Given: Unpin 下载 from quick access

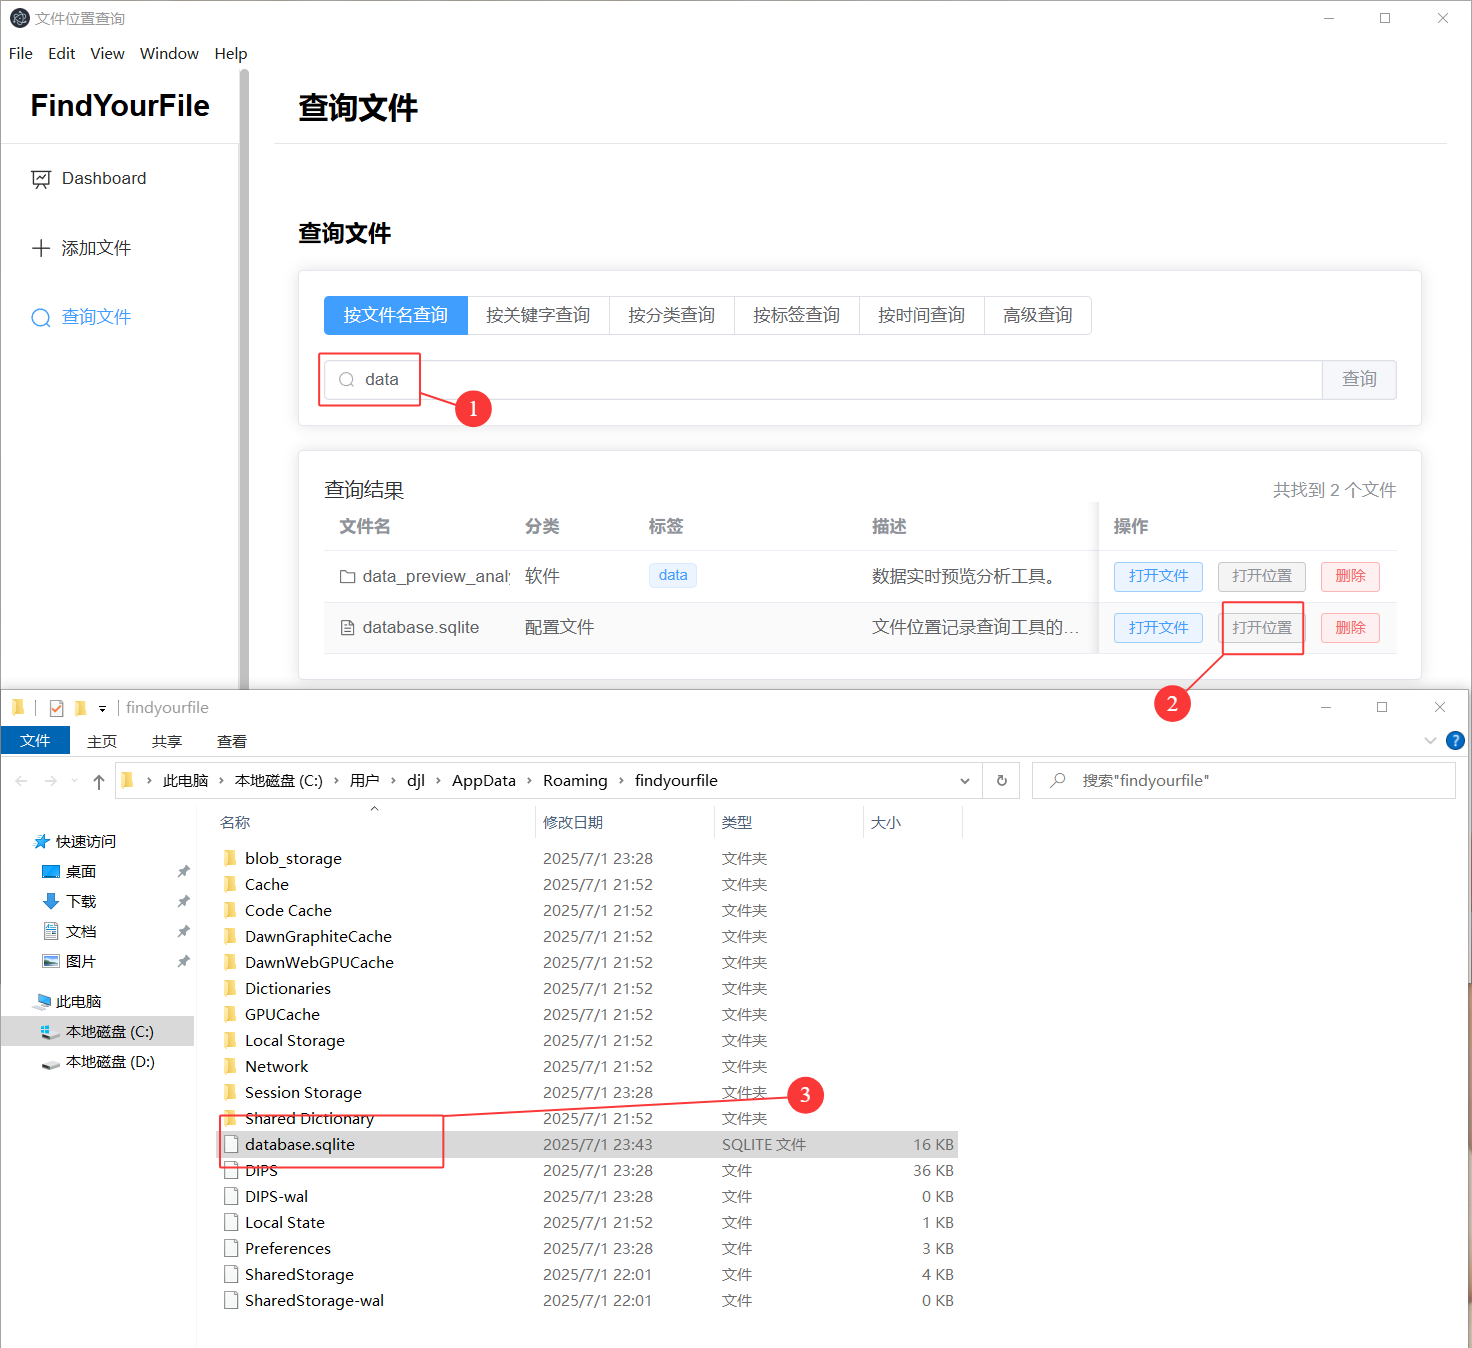Looking at the screenshot, I should tap(183, 902).
